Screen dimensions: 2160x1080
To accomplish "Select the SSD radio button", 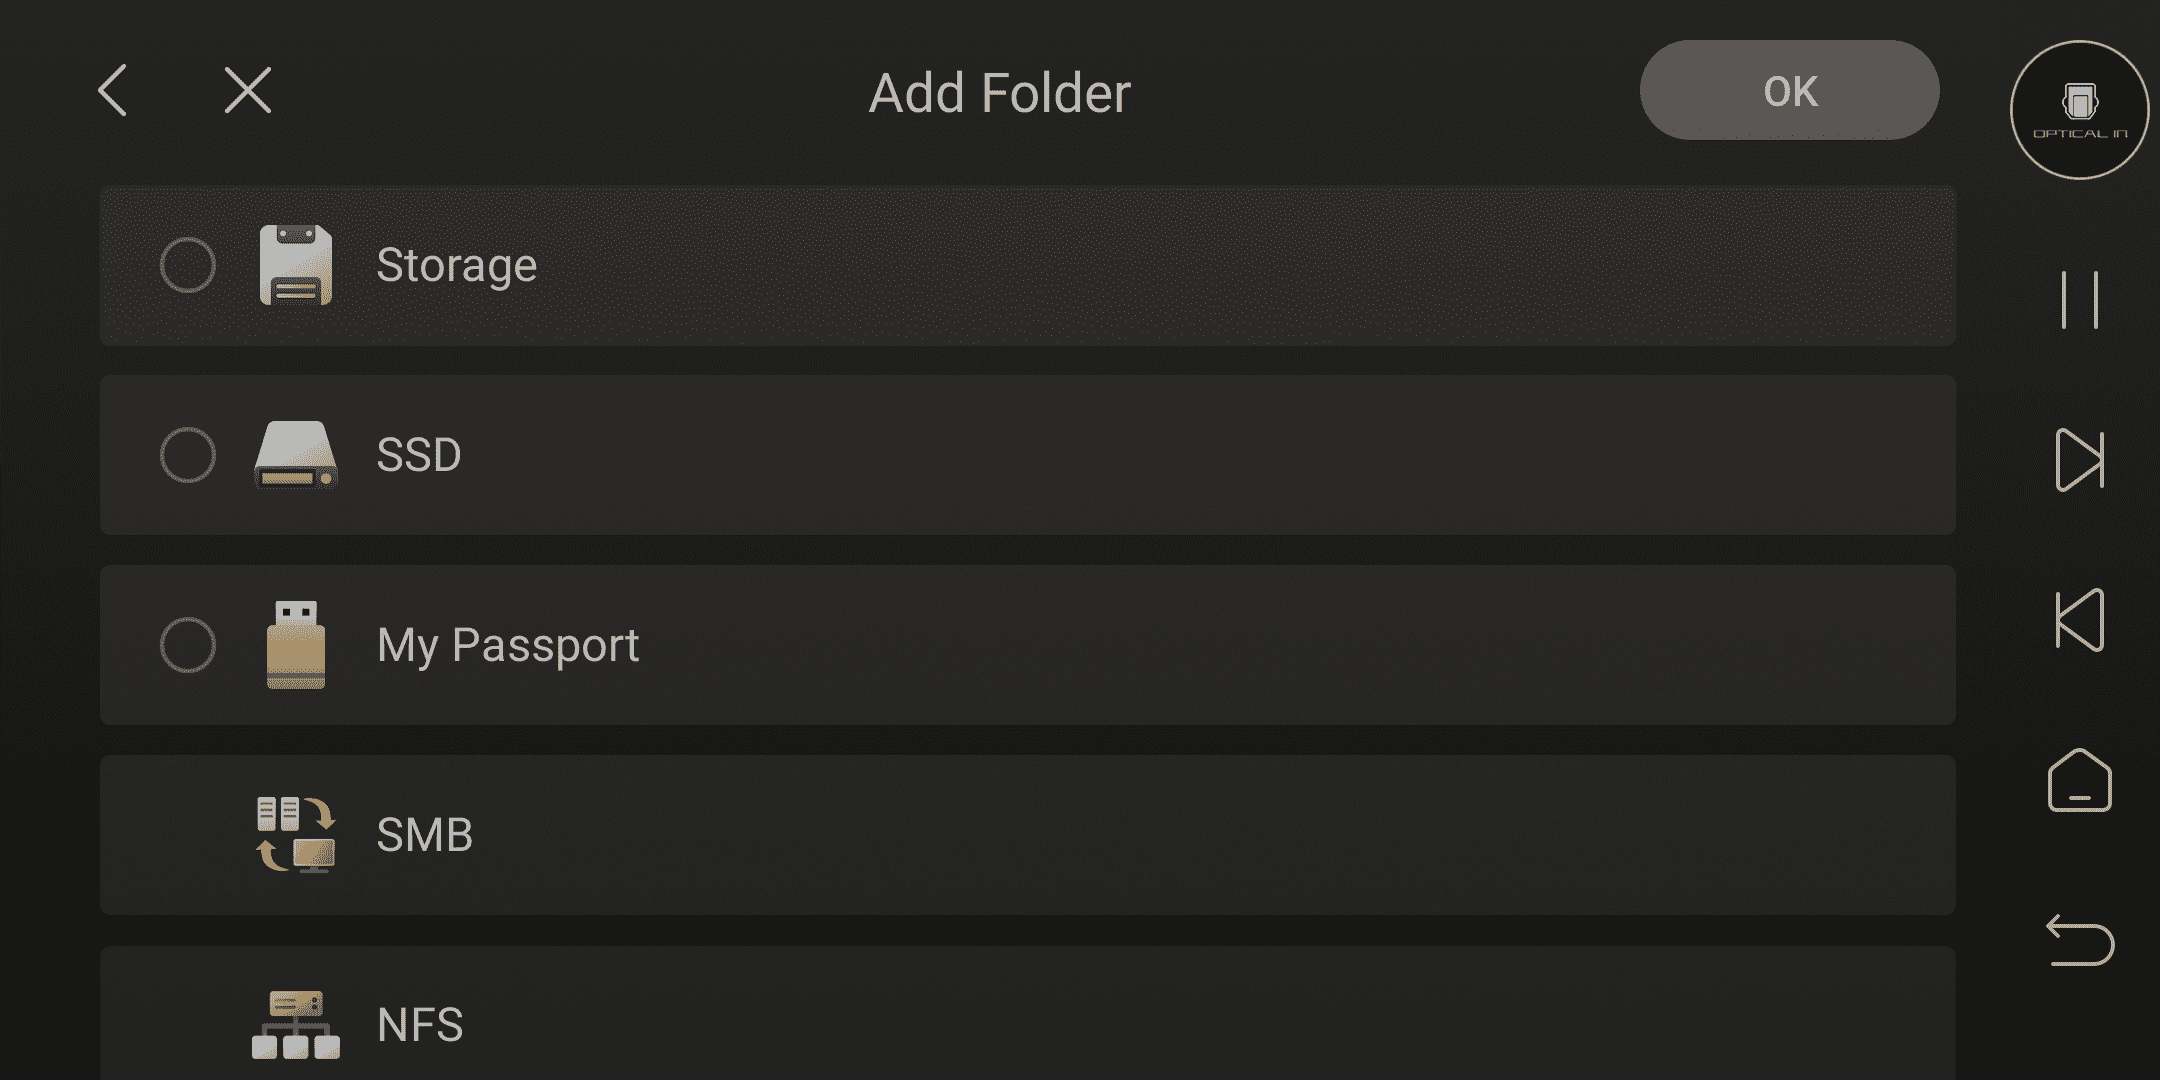I will [188, 455].
